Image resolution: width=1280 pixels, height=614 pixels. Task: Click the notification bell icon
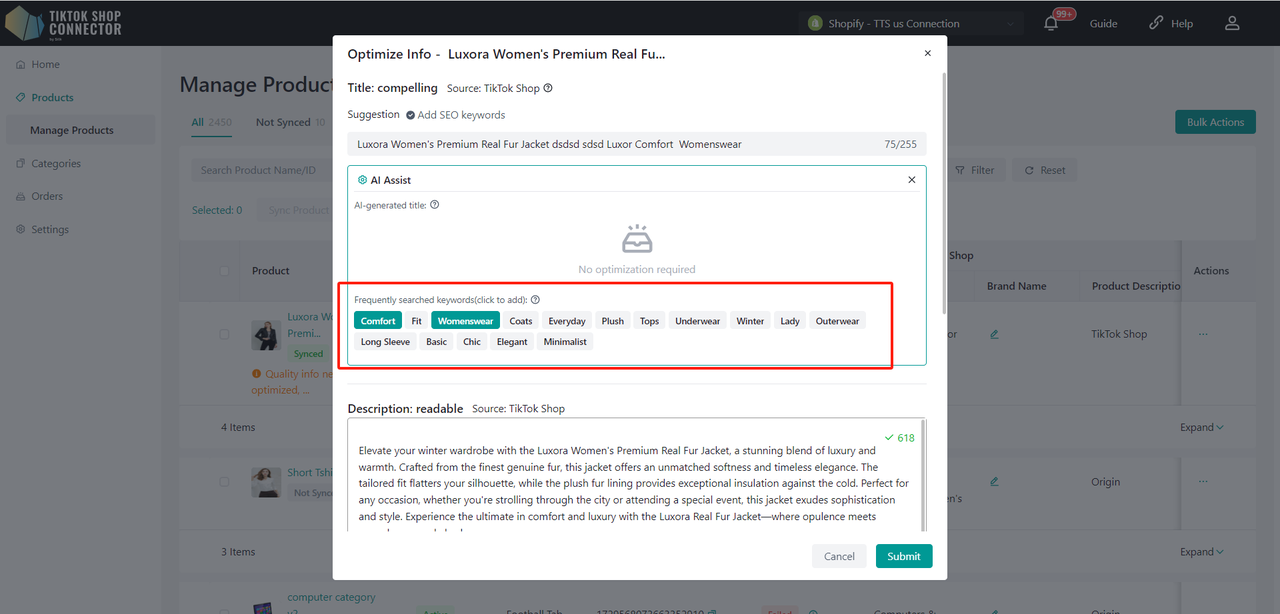1051,24
